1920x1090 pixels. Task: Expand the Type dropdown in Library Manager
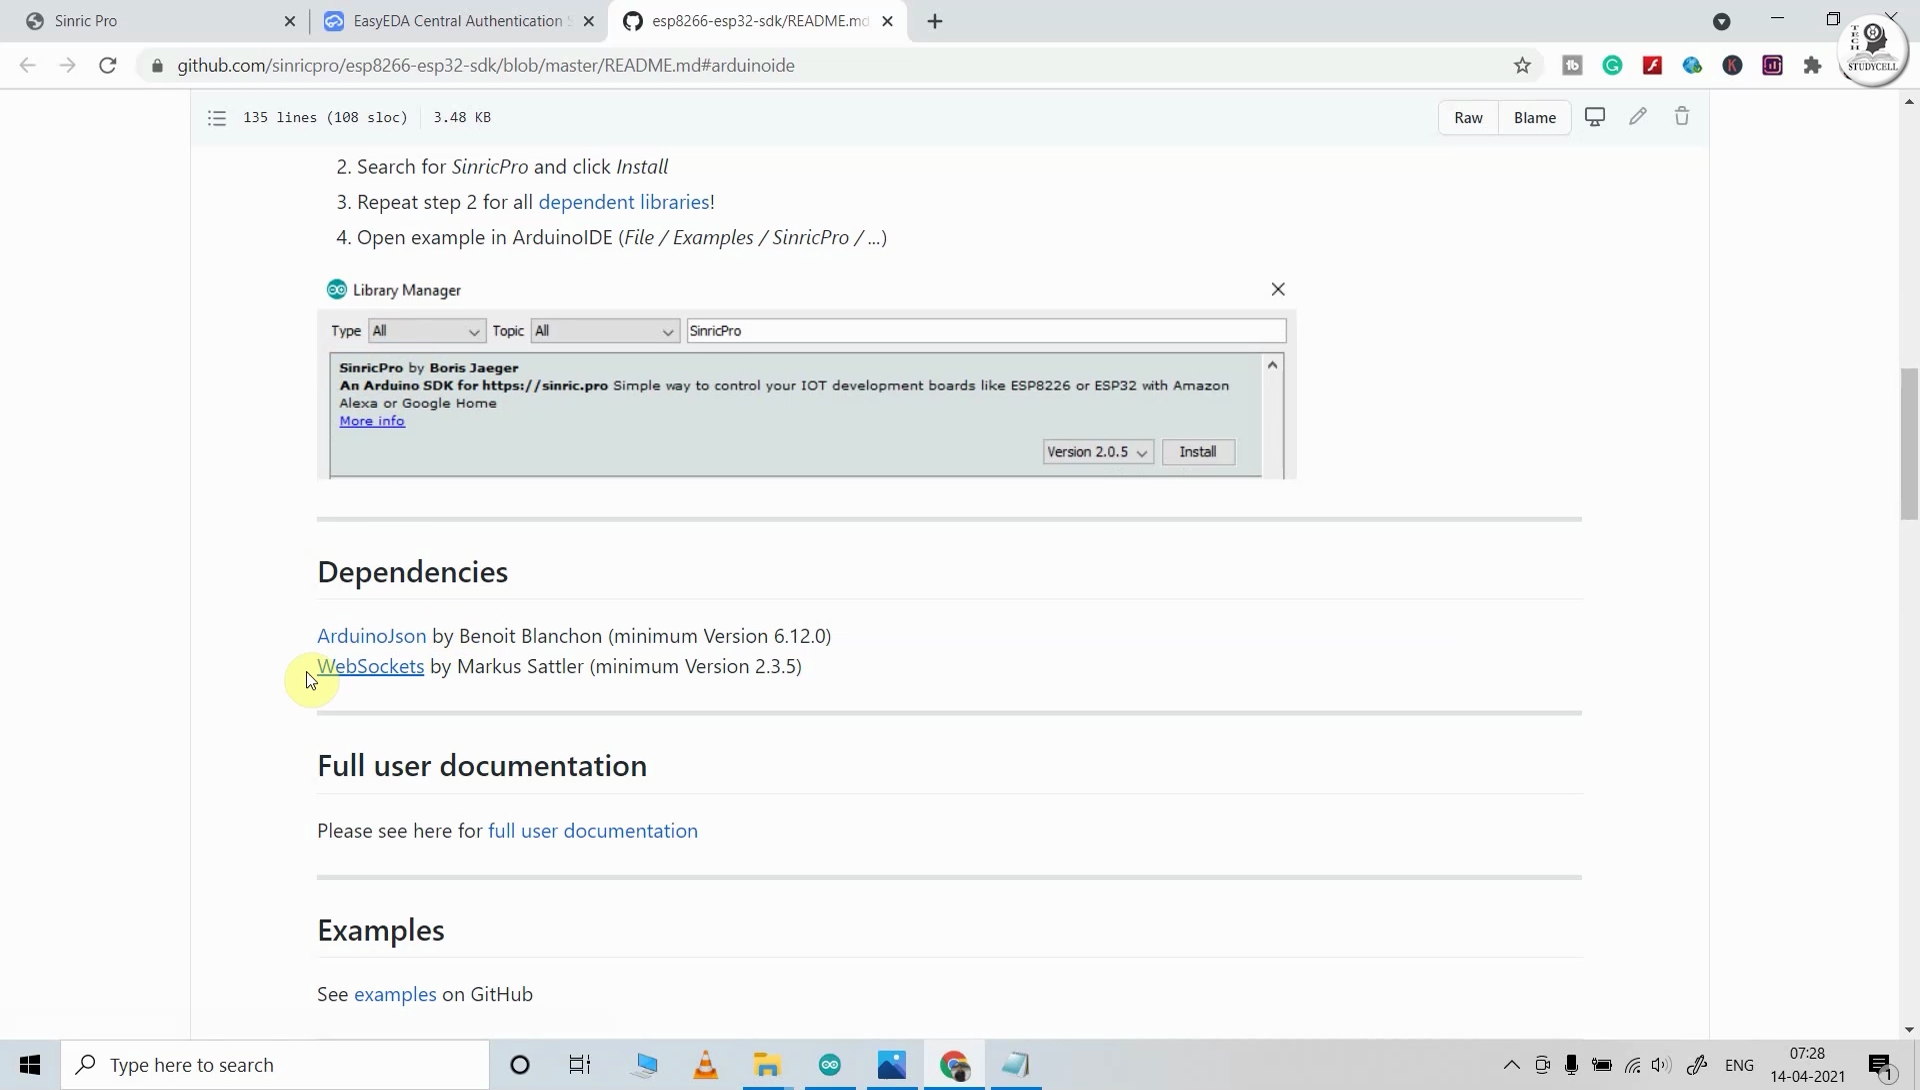tap(427, 331)
